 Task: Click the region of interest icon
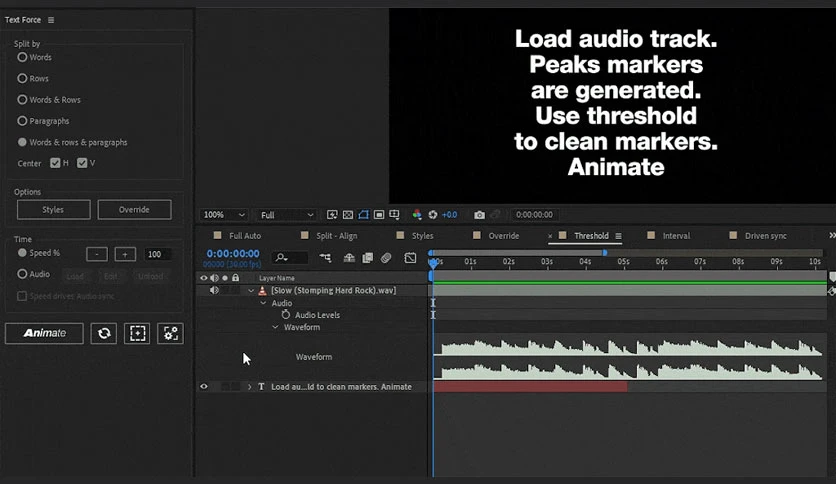point(379,215)
